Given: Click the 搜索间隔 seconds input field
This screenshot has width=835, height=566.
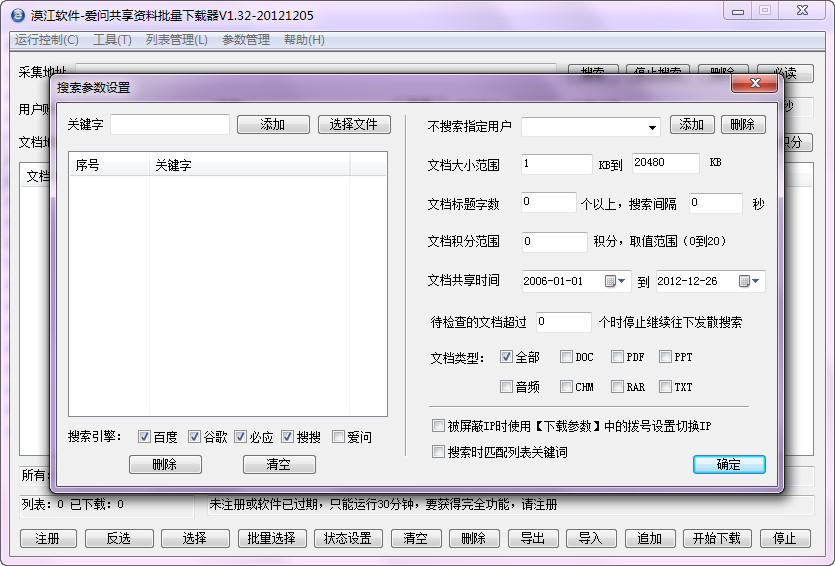Looking at the screenshot, I should (716, 203).
